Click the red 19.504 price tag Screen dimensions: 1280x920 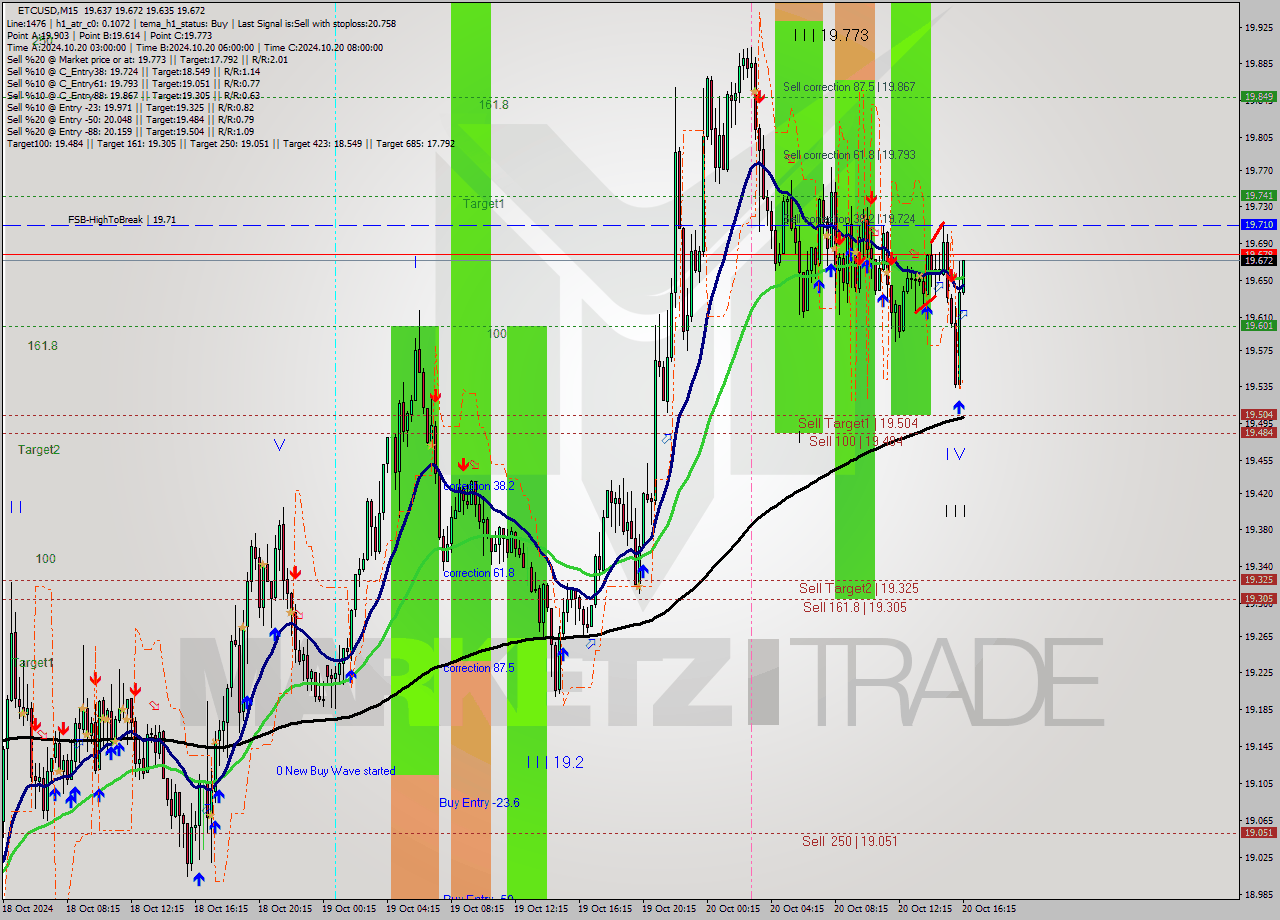pos(1258,414)
